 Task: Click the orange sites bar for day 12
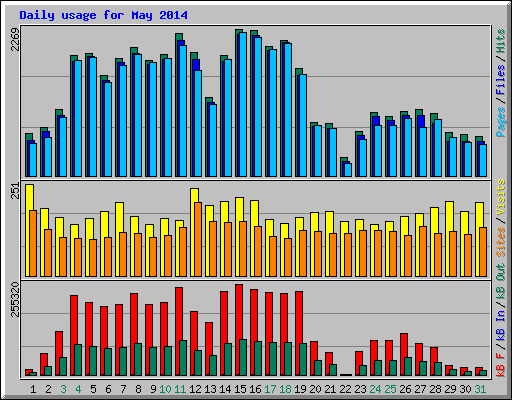pos(198,239)
